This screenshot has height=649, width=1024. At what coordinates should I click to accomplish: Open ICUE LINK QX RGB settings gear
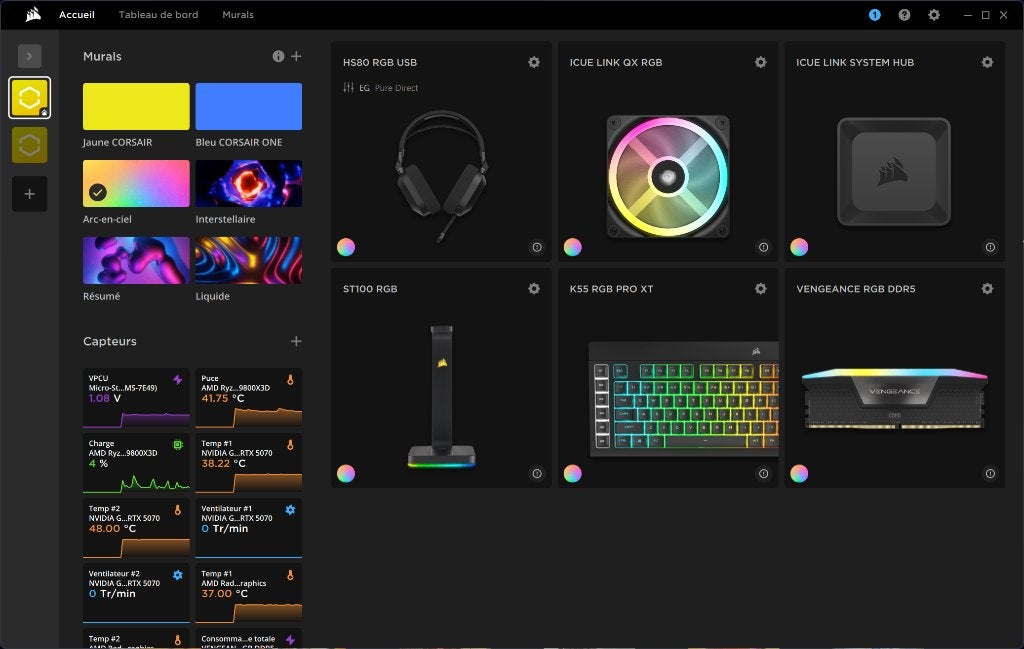tap(760, 62)
